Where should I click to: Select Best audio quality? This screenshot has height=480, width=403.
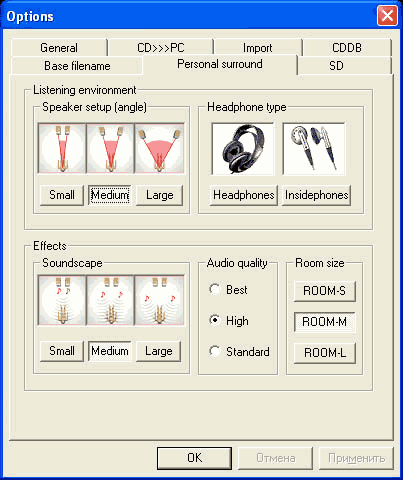228,289
